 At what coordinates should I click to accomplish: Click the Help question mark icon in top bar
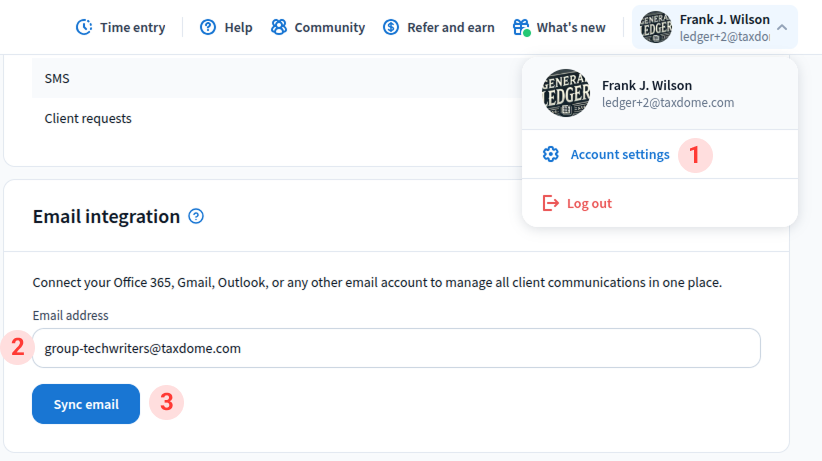(208, 27)
